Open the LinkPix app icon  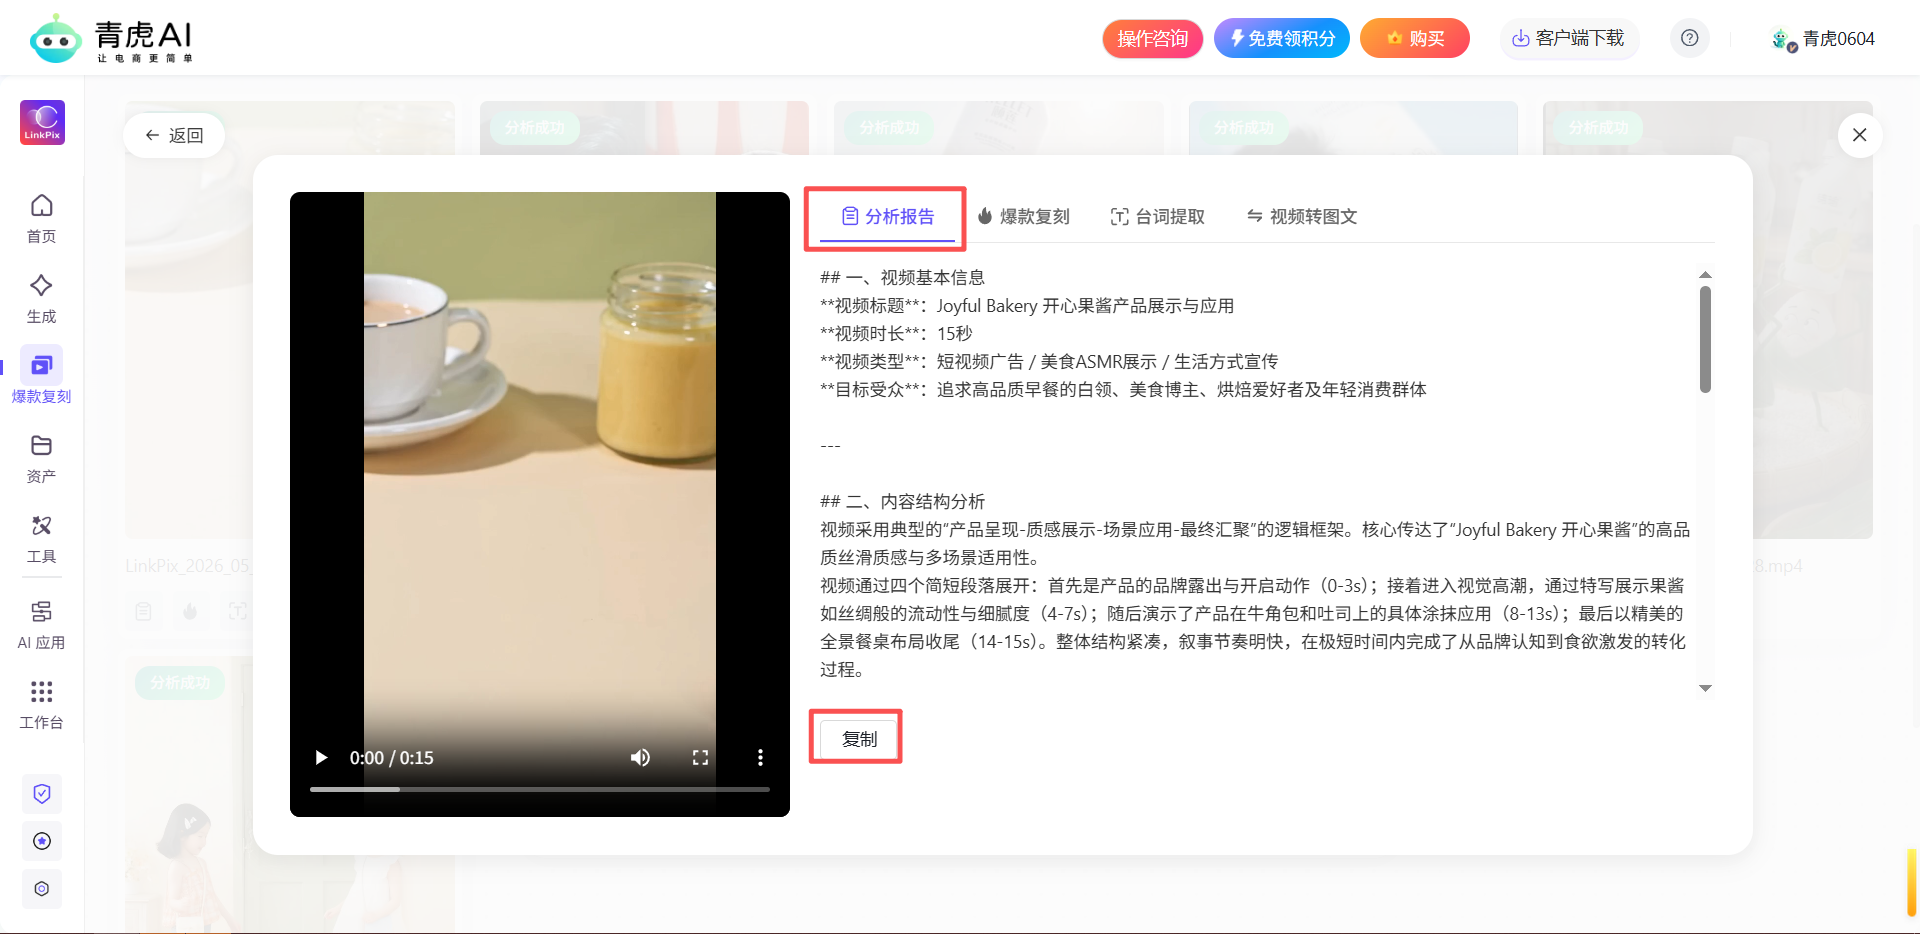[x=42, y=122]
